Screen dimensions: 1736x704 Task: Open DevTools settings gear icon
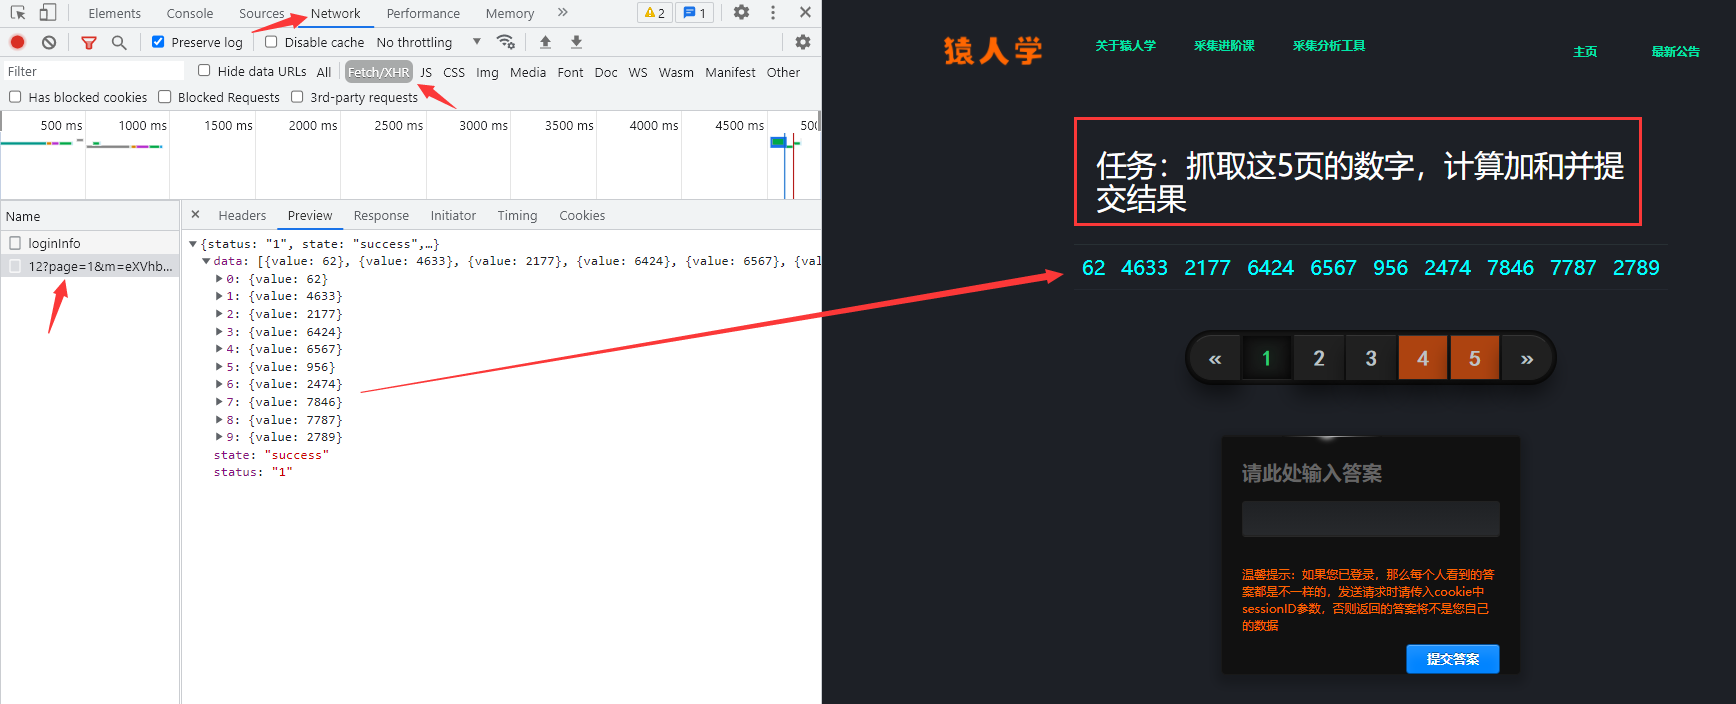point(741,13)
